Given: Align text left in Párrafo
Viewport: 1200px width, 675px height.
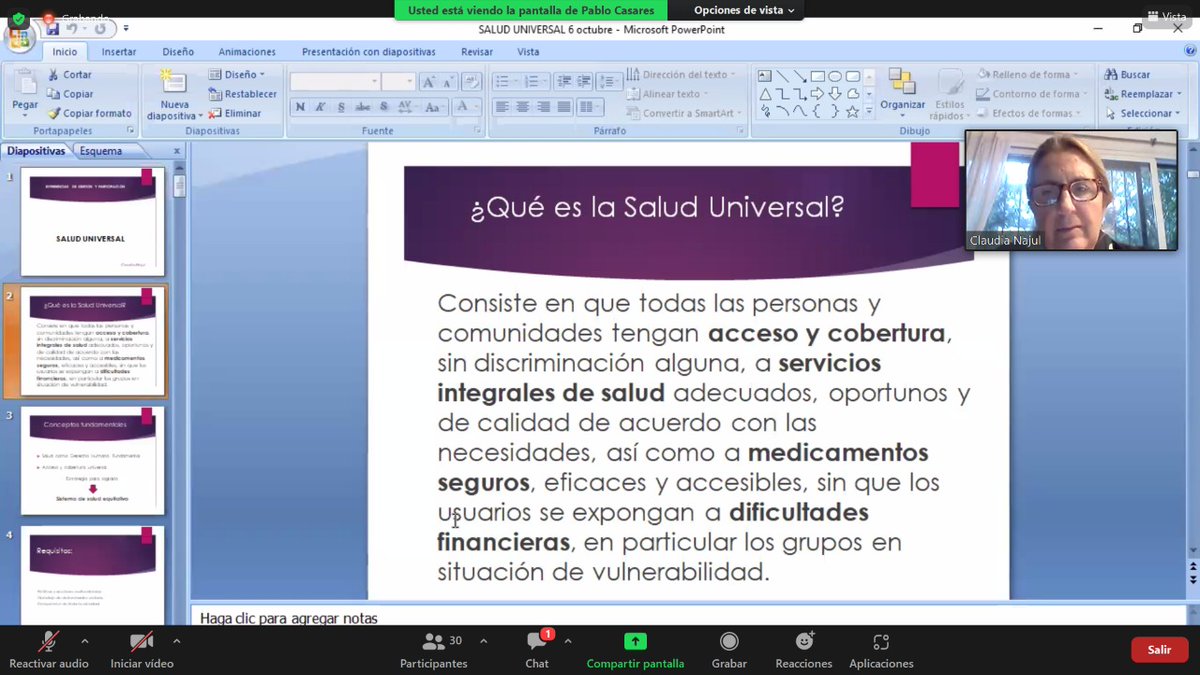Looking at the screenshot, I should 501,107.
